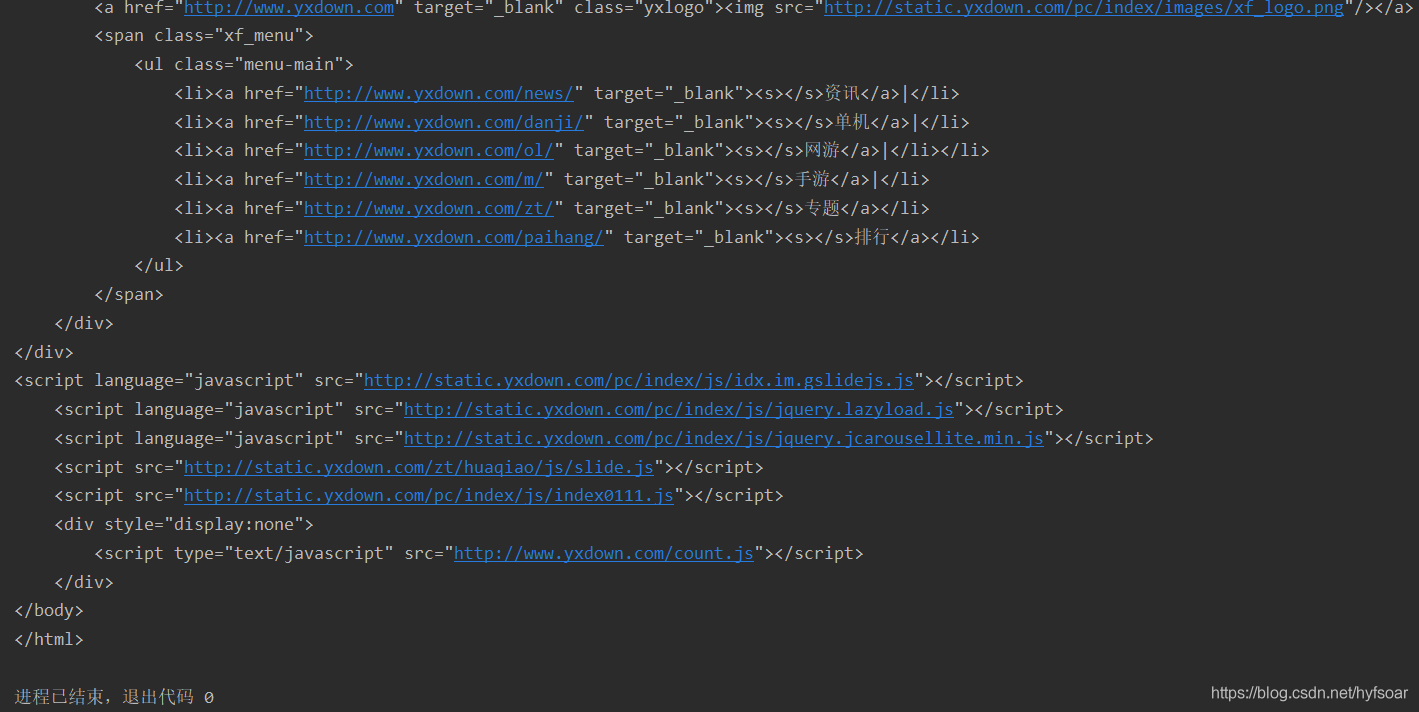Open the yxdown.com/zt/ link
The image size is (1419, 712).
(429, 208)
